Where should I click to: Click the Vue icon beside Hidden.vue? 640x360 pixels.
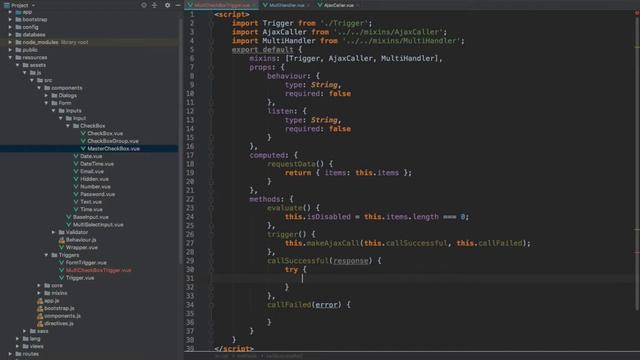pyautogui.click(x=76, y=179)
